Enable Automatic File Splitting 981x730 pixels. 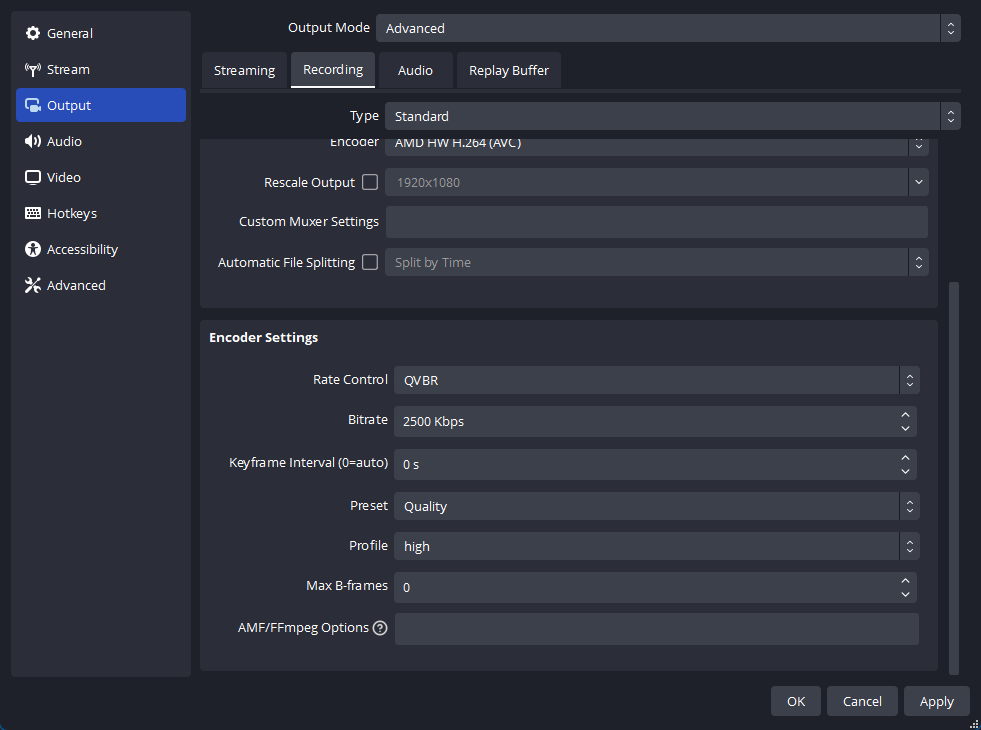point(369,262)
